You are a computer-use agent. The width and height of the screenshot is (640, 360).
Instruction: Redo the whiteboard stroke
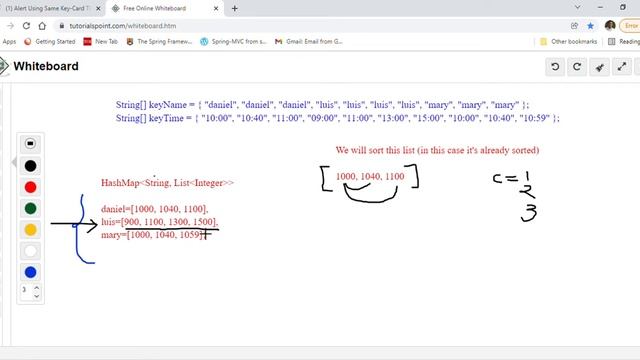(x=577, y=67)
